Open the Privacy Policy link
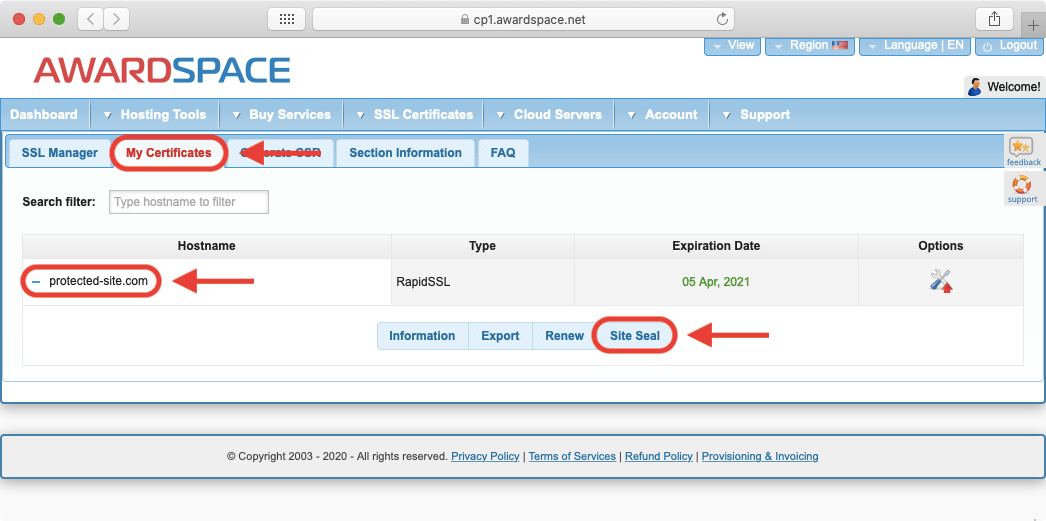 485,457
